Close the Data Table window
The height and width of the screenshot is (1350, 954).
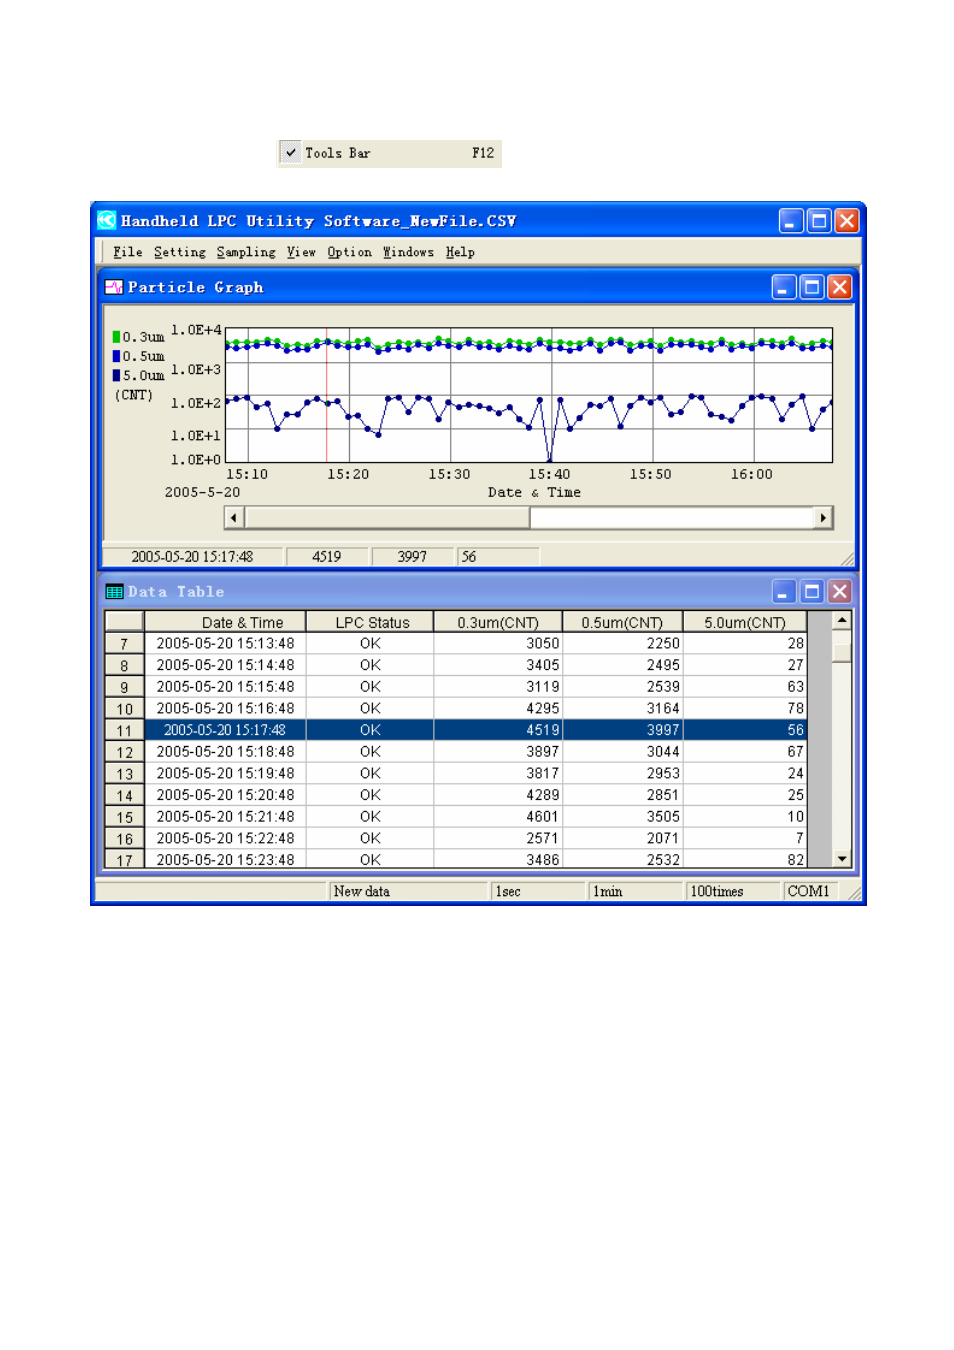click(x=840, y=592)
